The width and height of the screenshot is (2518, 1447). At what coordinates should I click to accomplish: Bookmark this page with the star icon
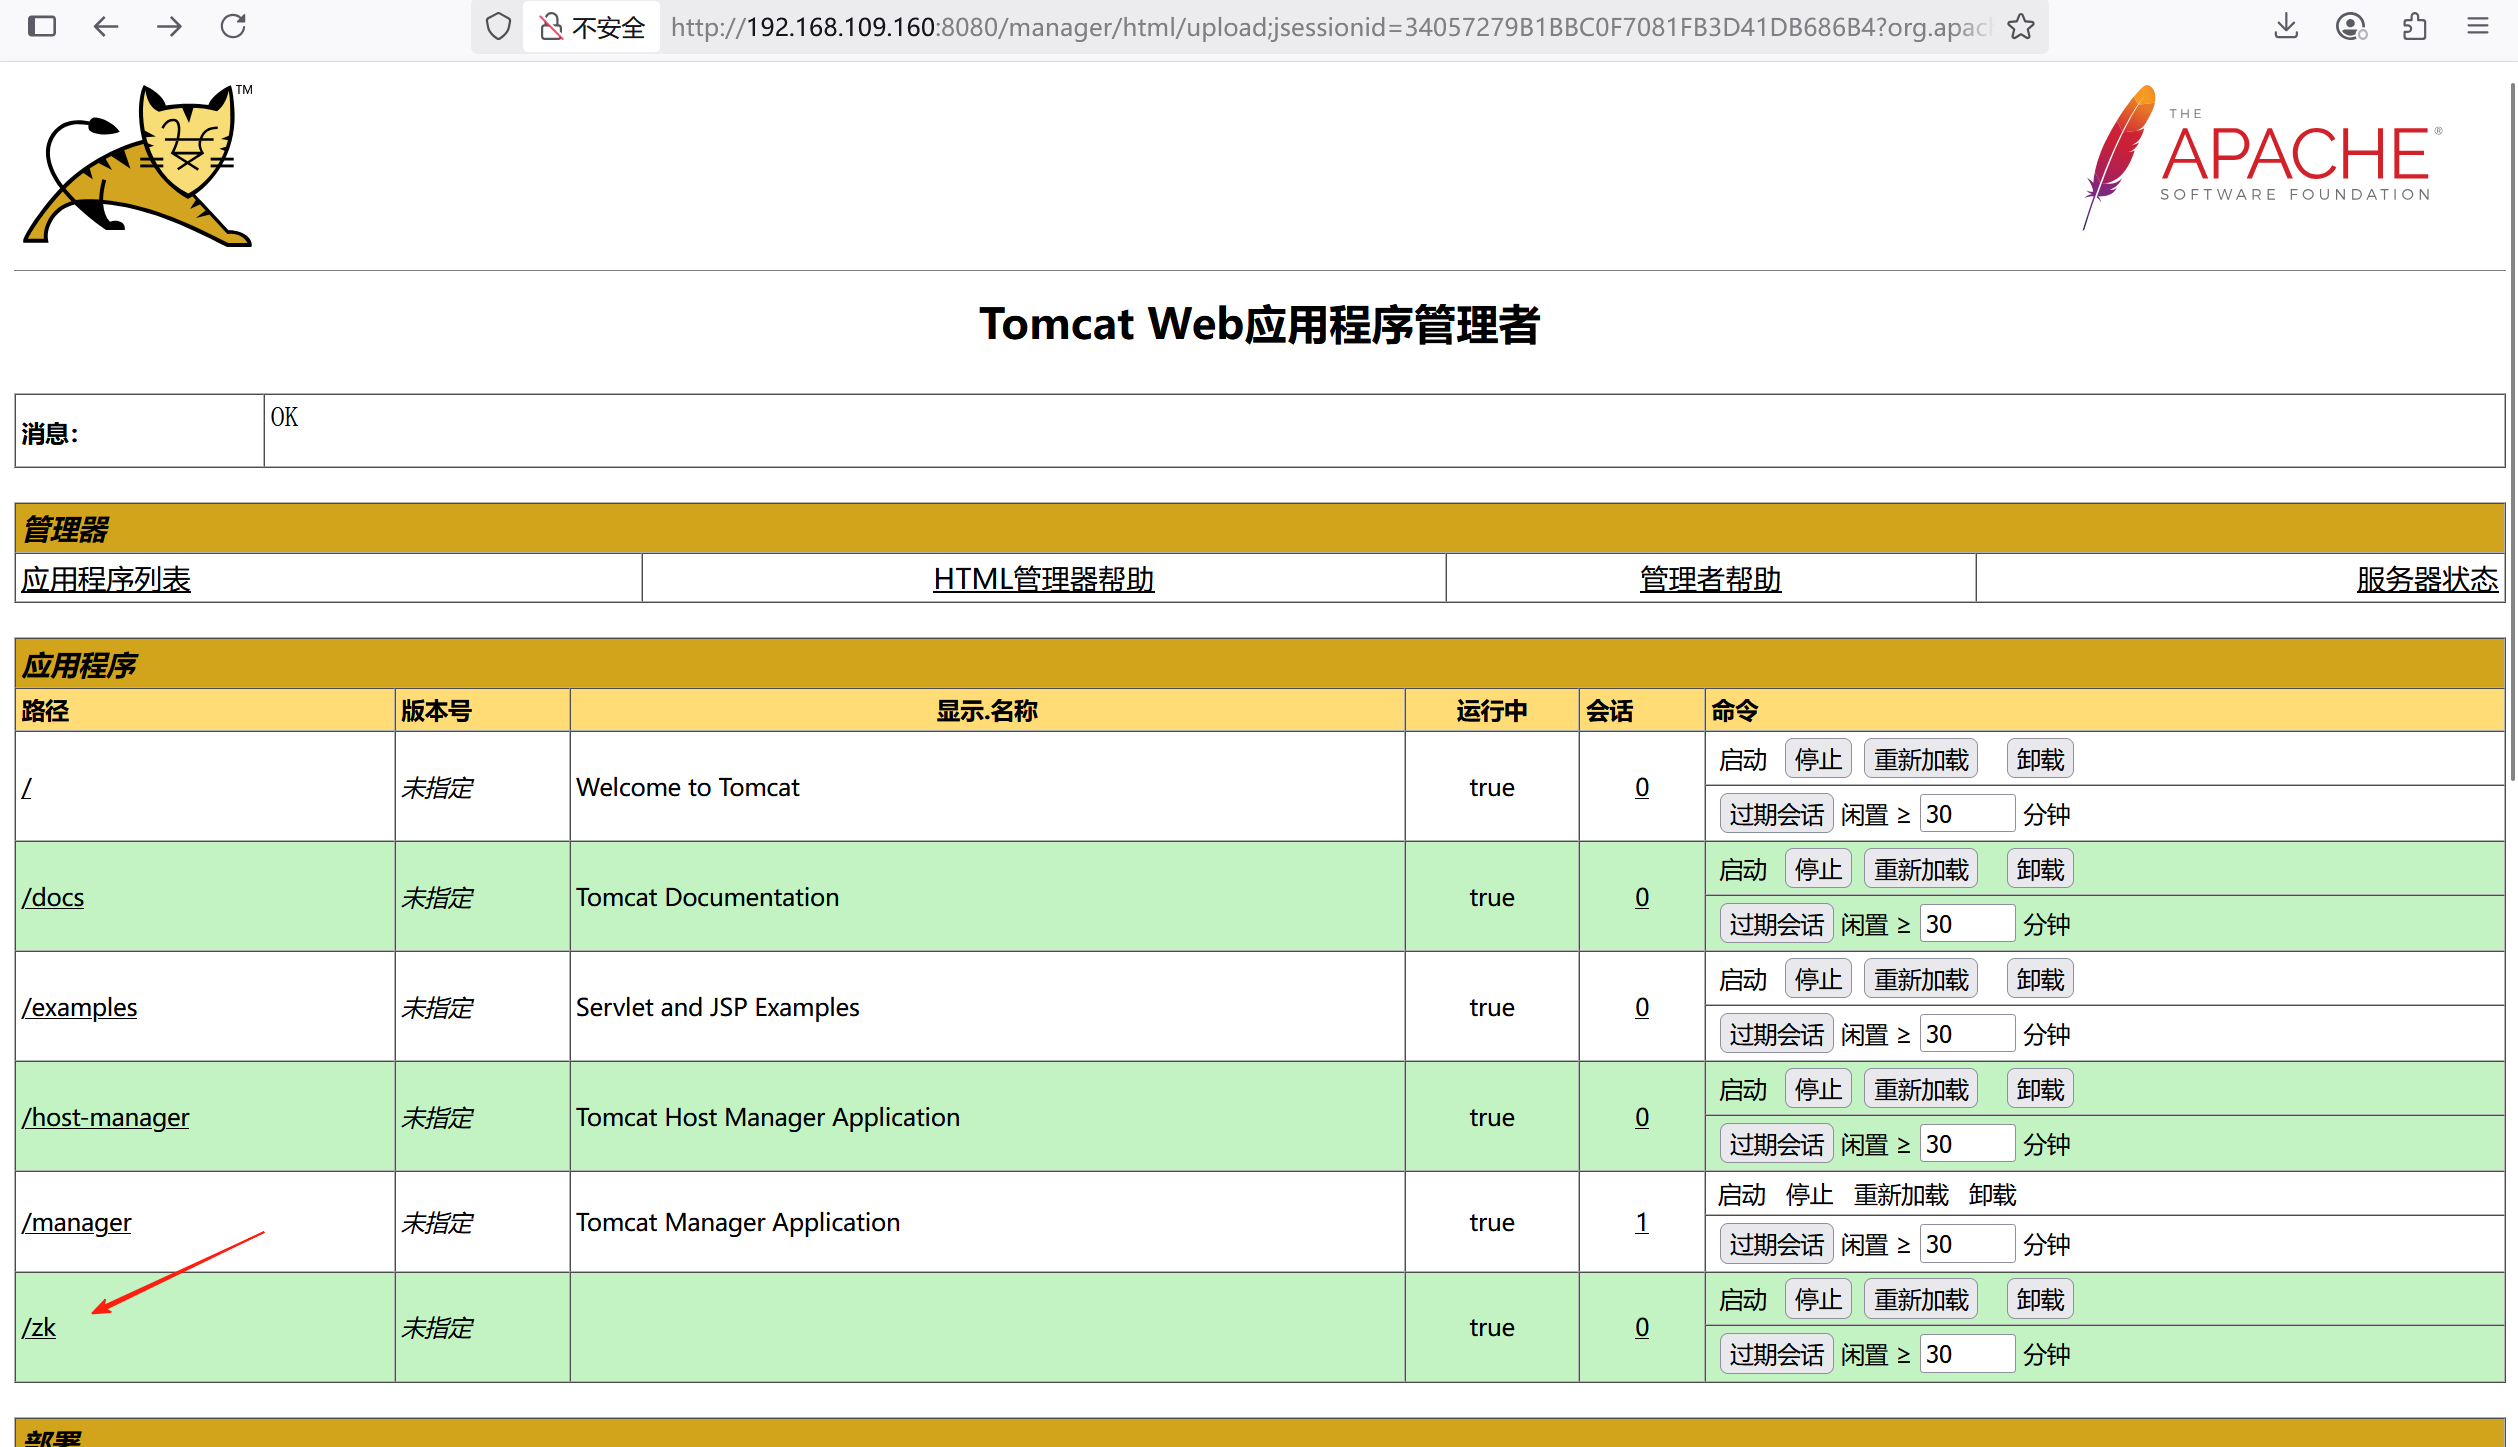[2021, 27]
